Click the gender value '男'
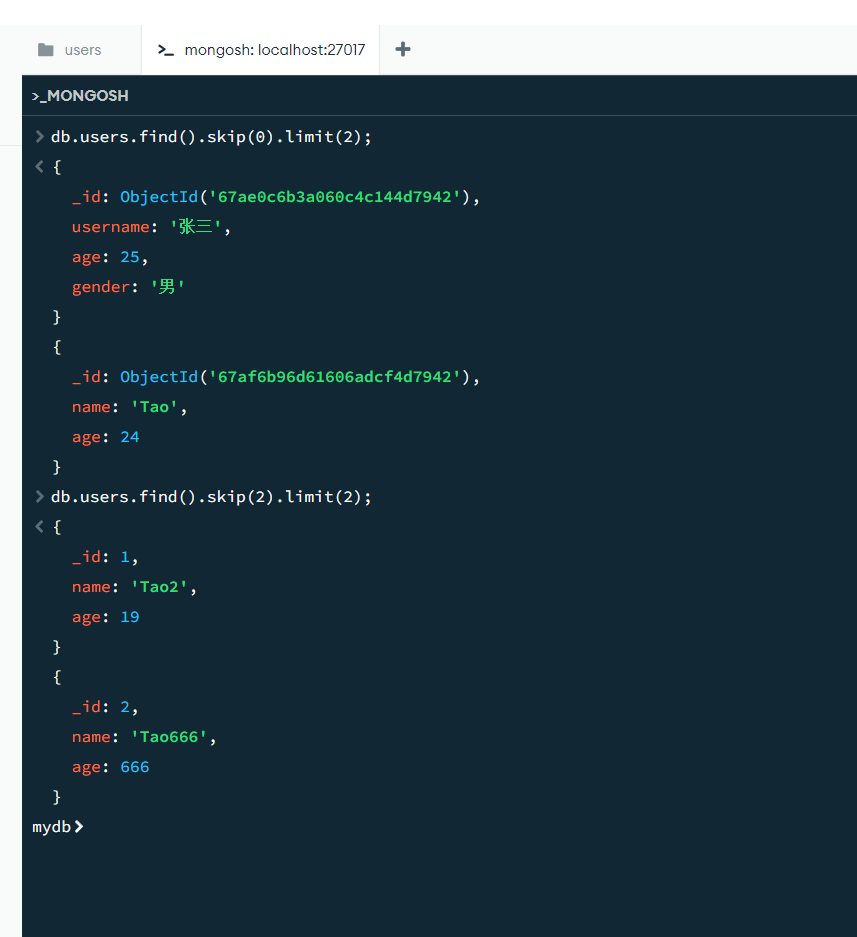 [168, 287]
